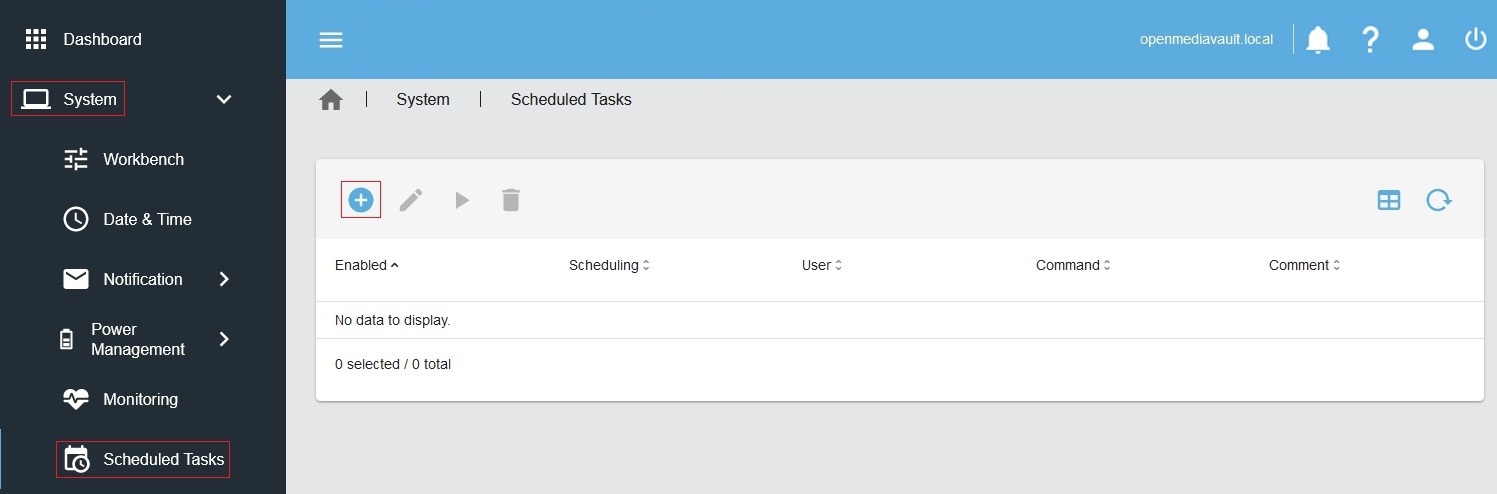This screenshot has height=494, width=1497.
Task: Toggle sidebar with the hamburger menu icon
Action: pos(331,40)
